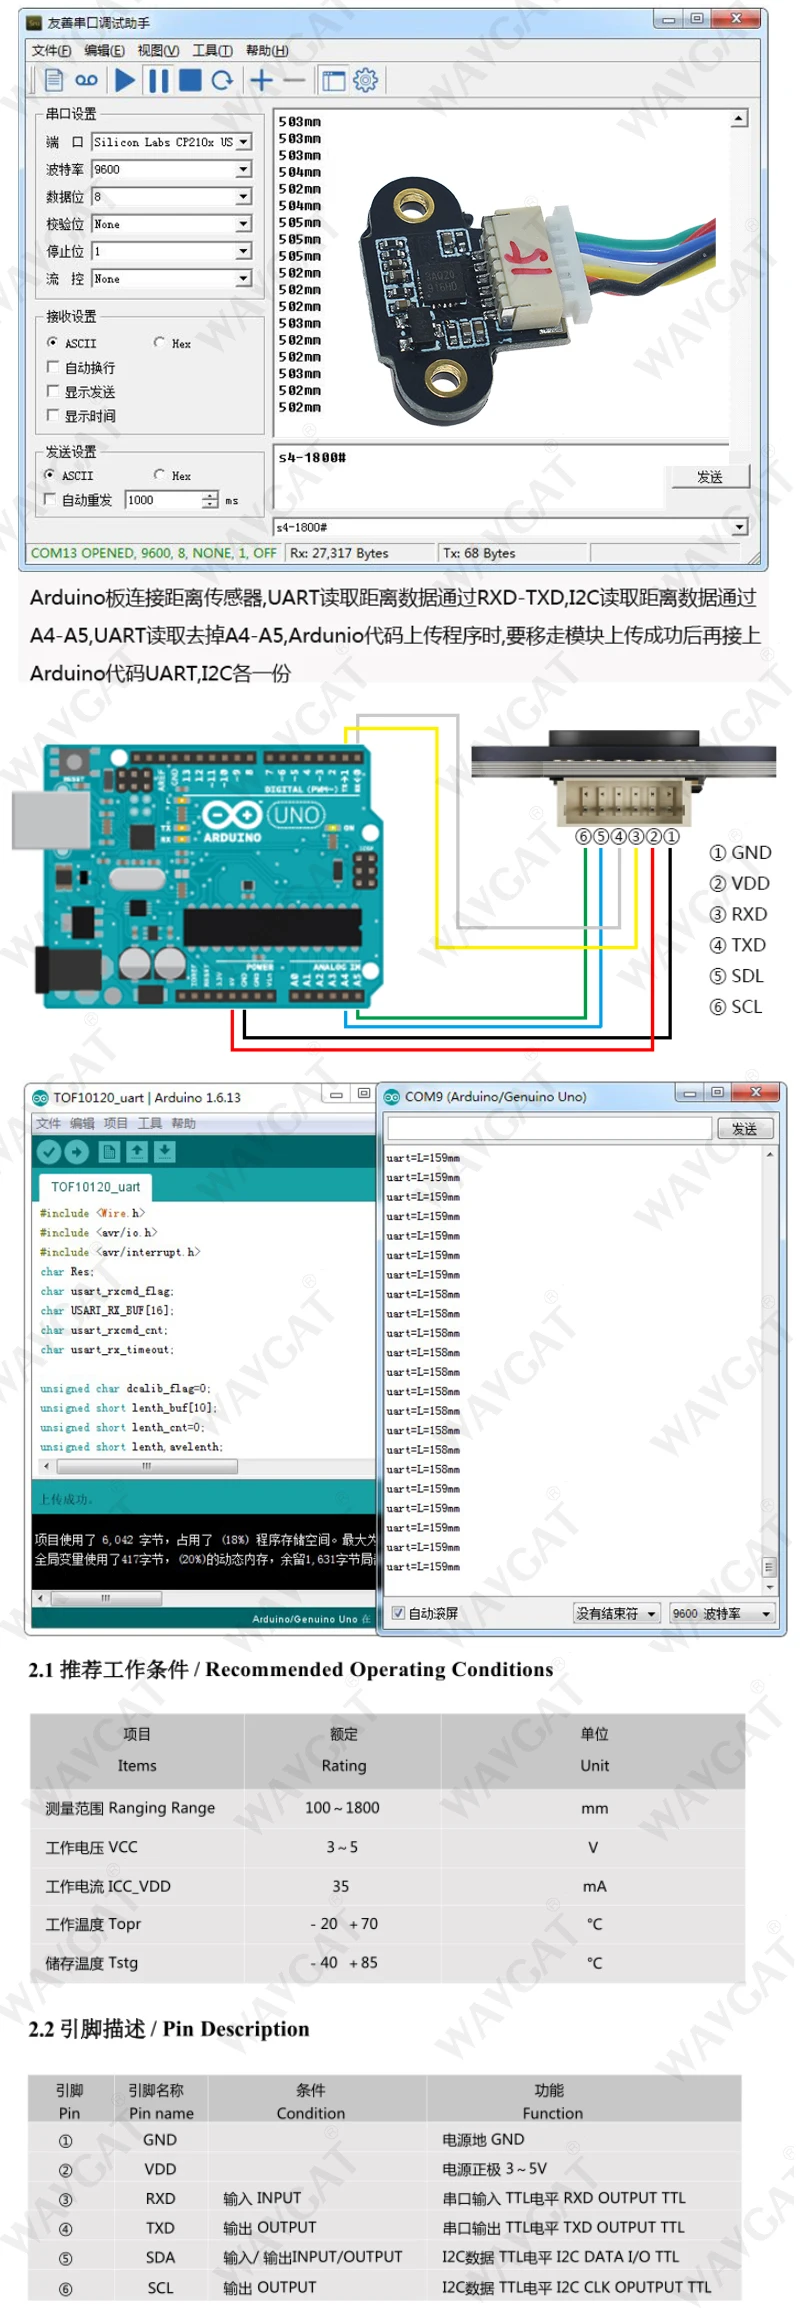Image resolution: width=800 pixels, height=2319 pixels.
Task: Open 9600 波特率 dropdown in COM9 monitor
Action: click(x=722, y=1613)
